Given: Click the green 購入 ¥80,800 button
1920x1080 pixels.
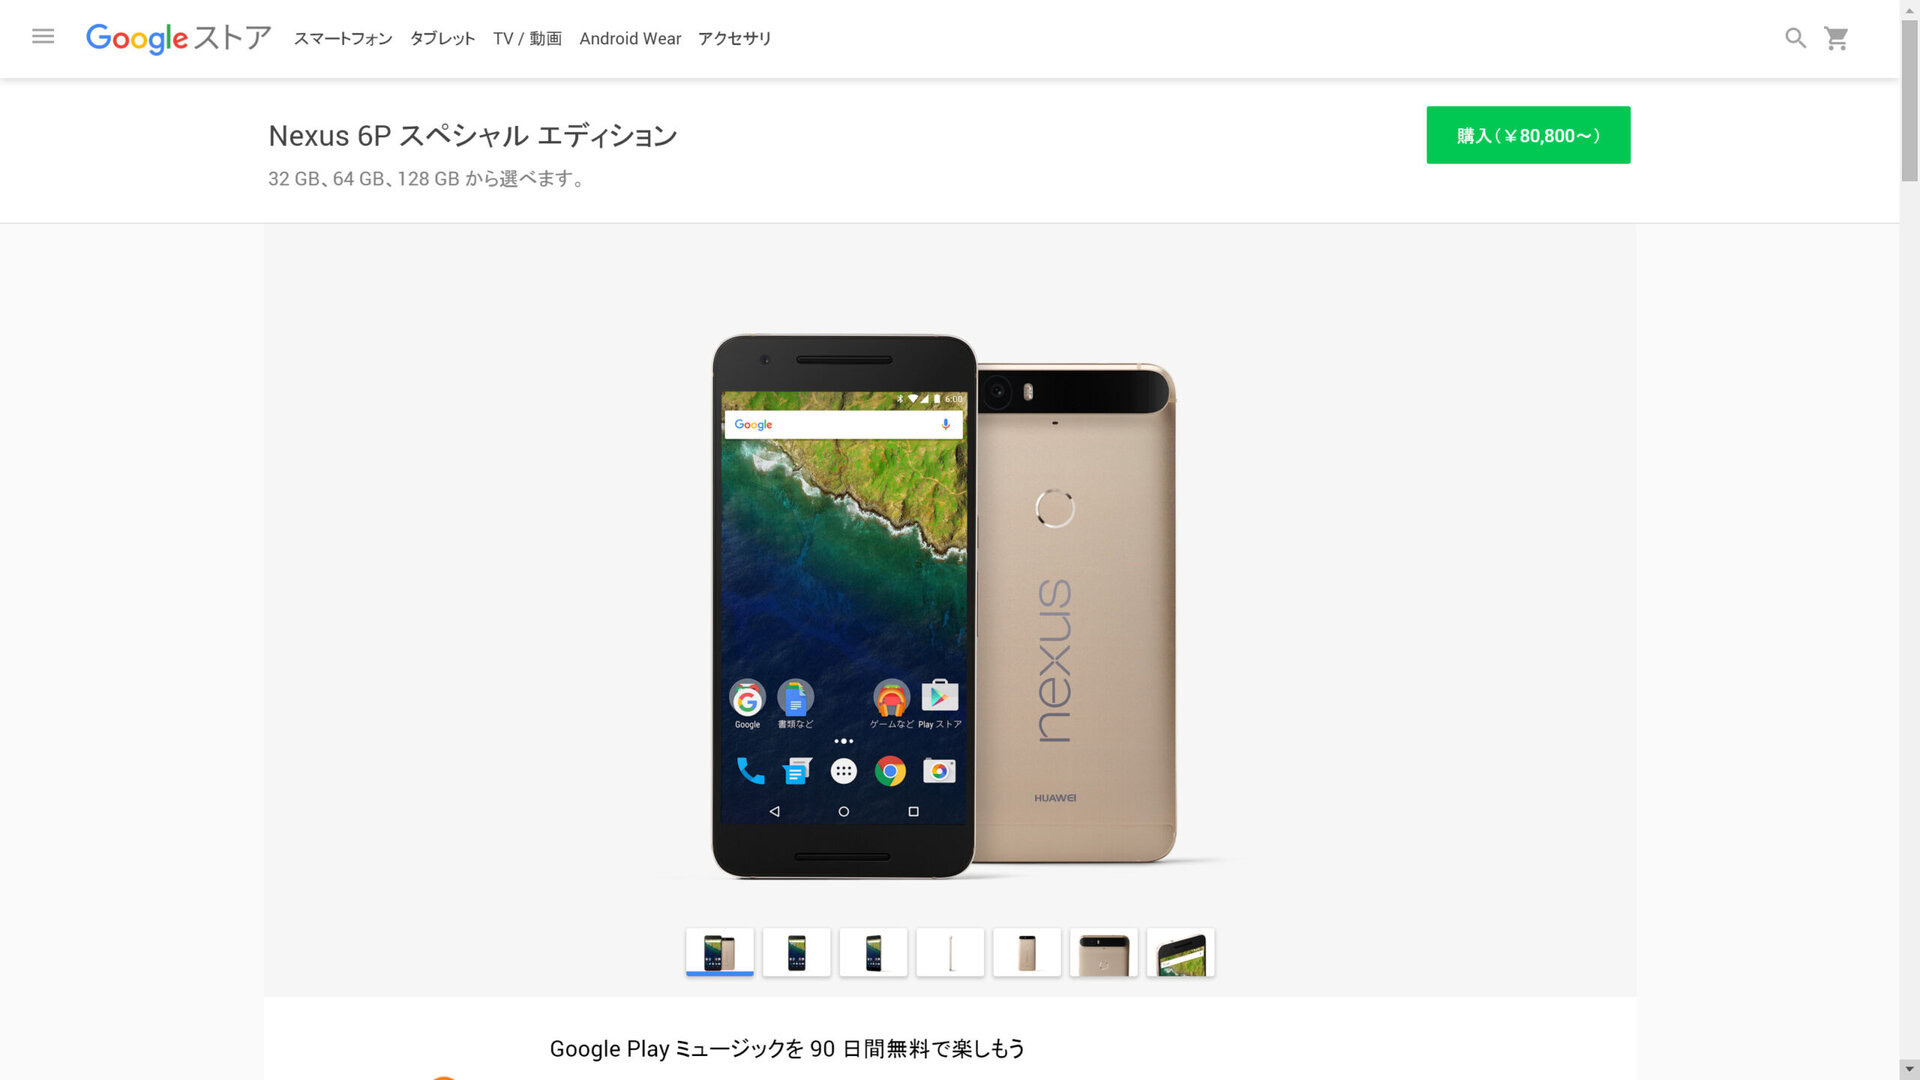Looking at the screenshot, I should pyautogui.click(x=1528, y=135).
